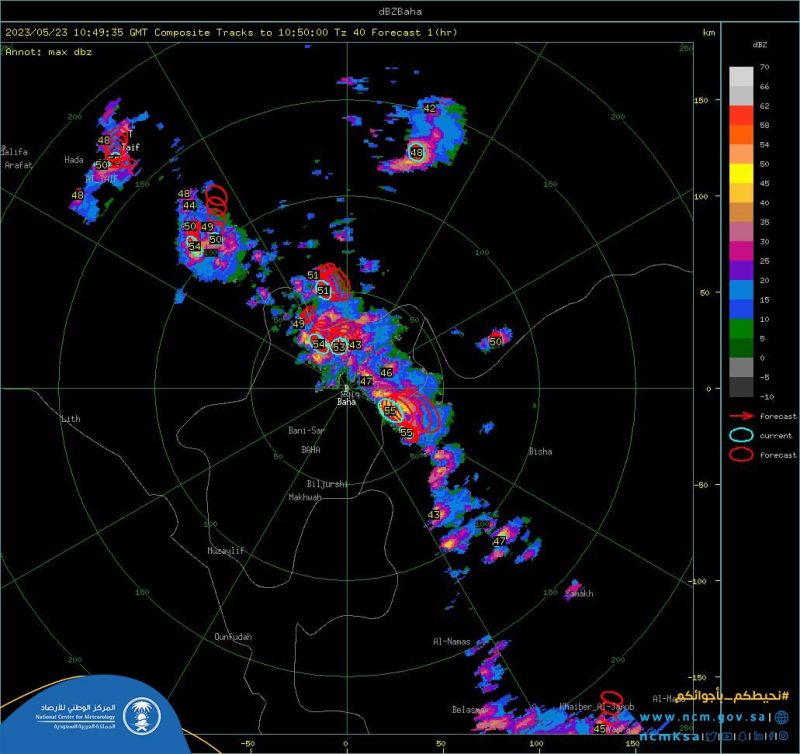The width and height of the screenshot is (800, 754).
Task: Click the '70' value on the colour scale
Action: (764, 67)
